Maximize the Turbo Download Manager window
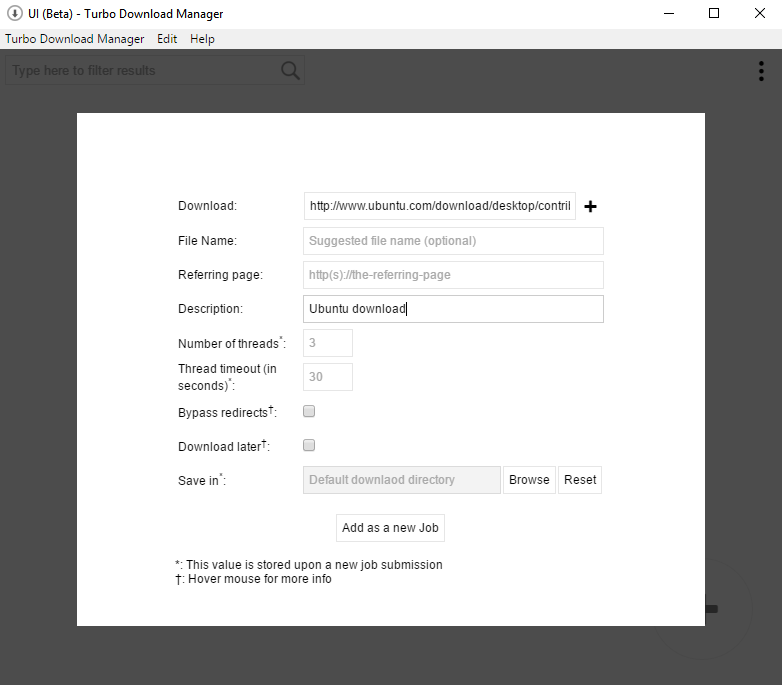Viewport: 782px width, 685px height. point(714,14)
